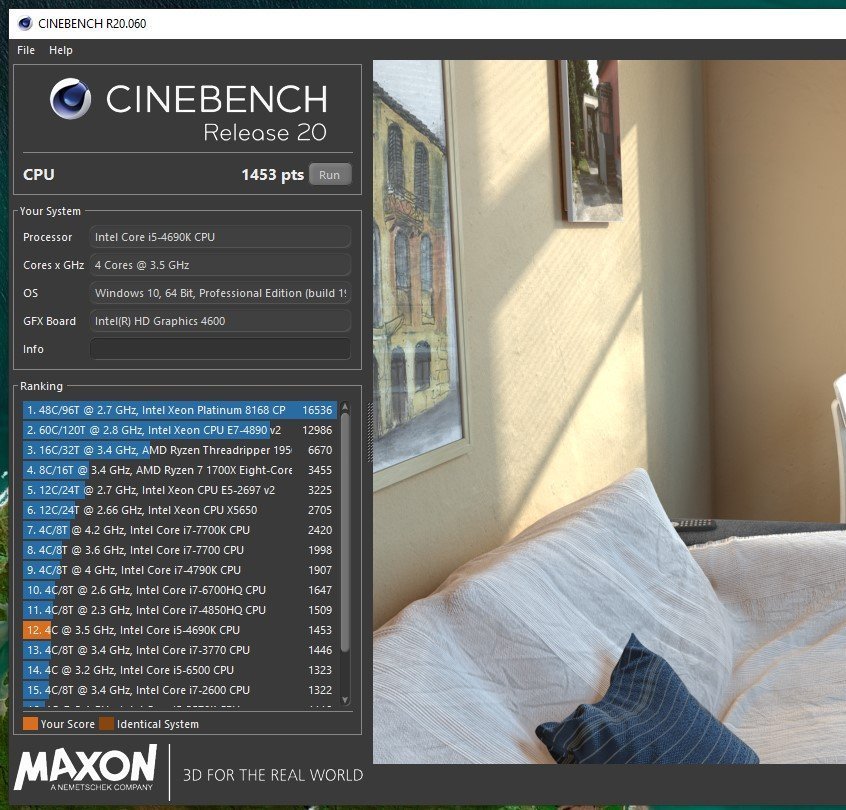
Task: Click the Cinebench sphere logo
Action: pyautogui.click(x=71, y=99)
